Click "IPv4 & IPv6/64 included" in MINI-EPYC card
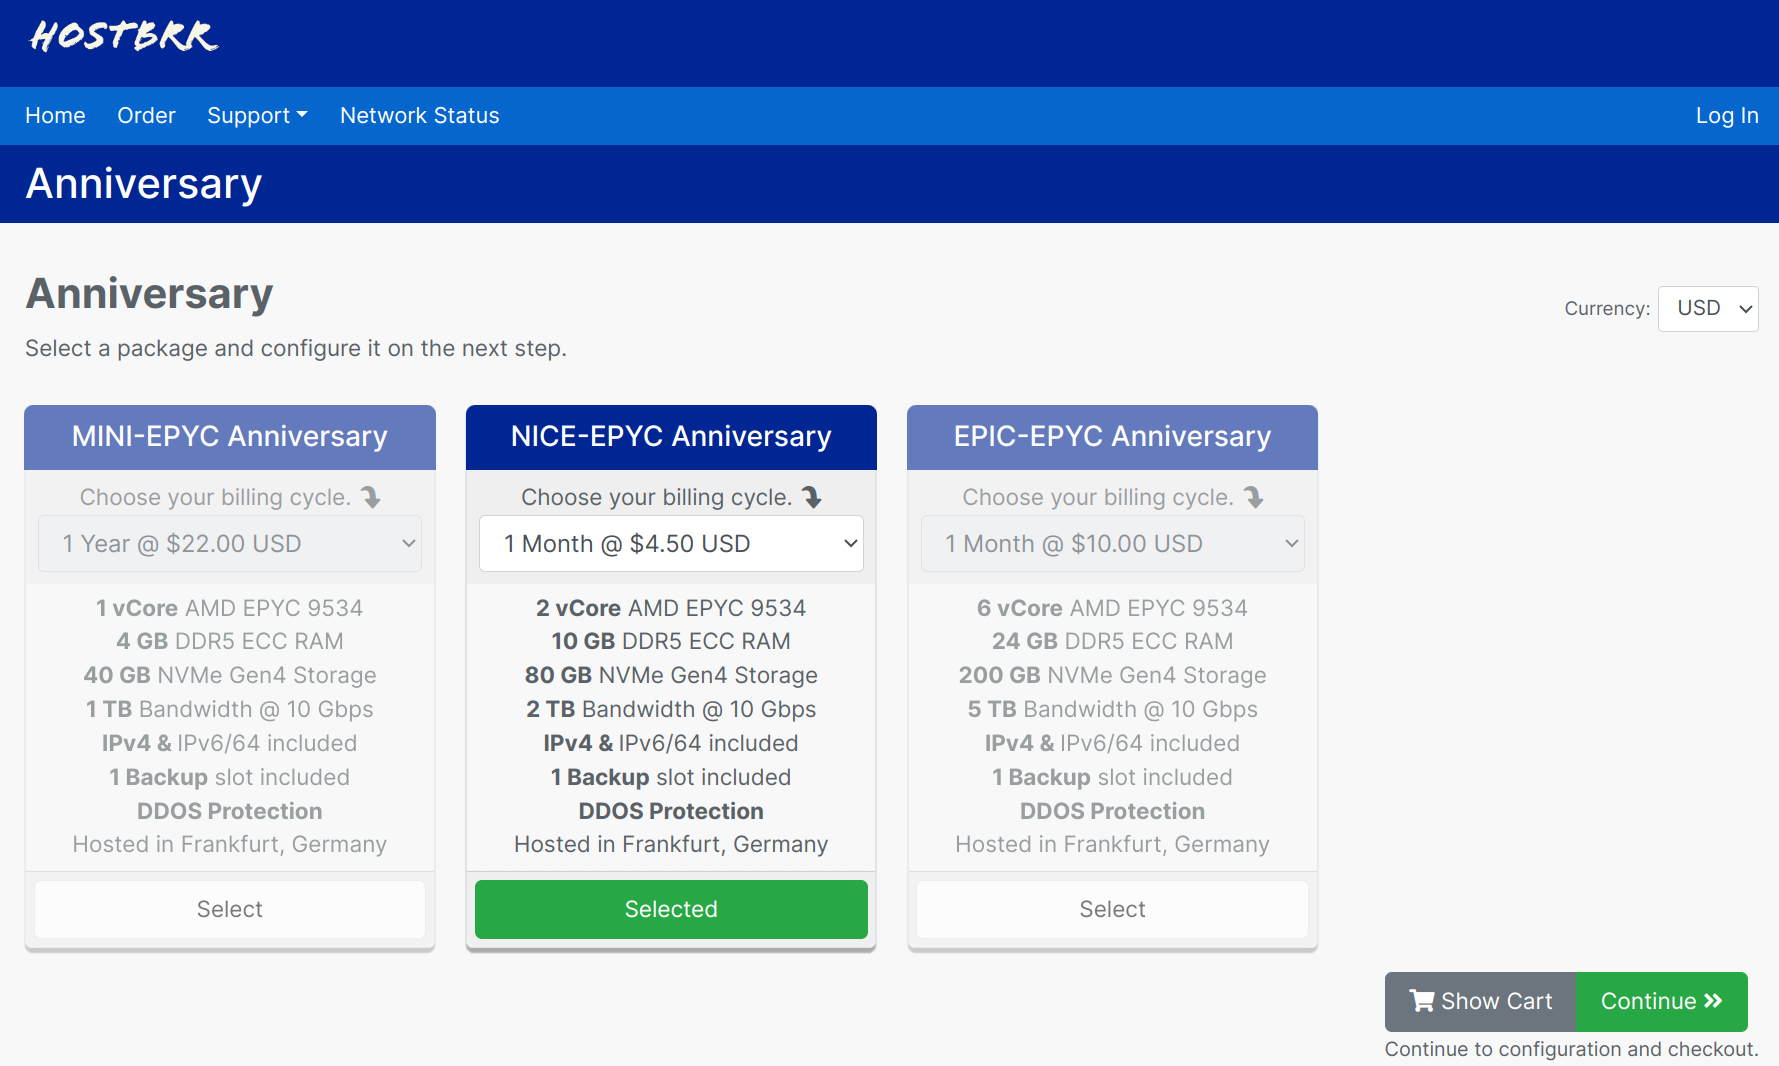Image resolution: width=1779 pixels, height=1066 pixels. tap(230, 743)
